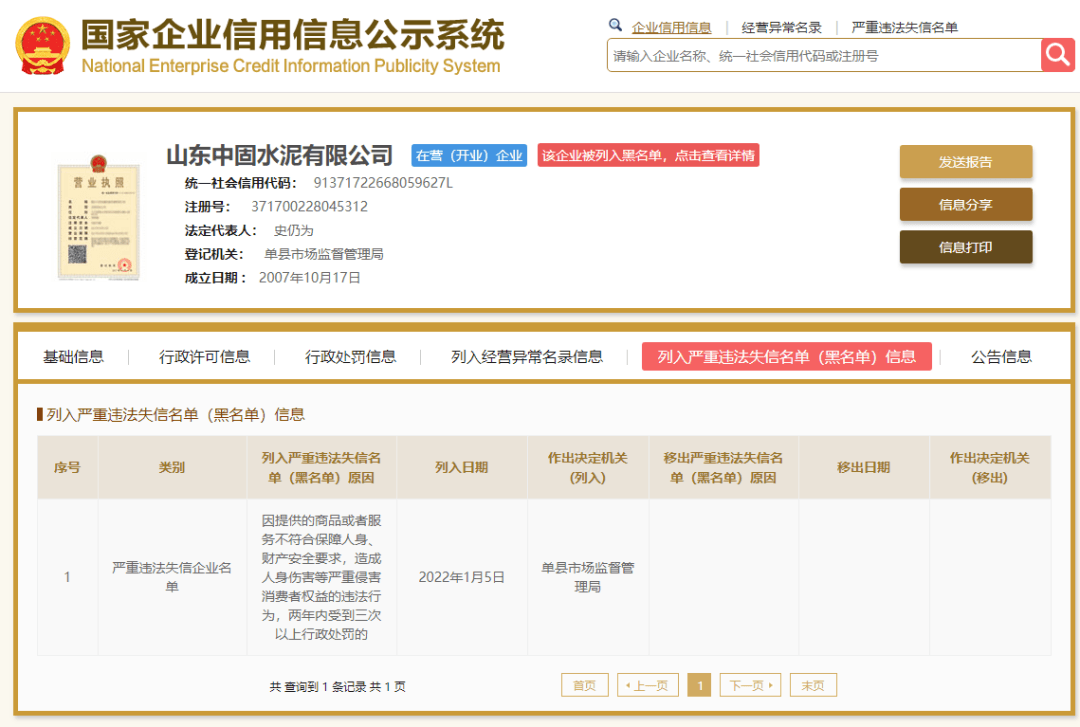This screenshot has width=1080, height=727.
Task: Switch to the 基础信息 tab
Action: click(x=73, y=357)
